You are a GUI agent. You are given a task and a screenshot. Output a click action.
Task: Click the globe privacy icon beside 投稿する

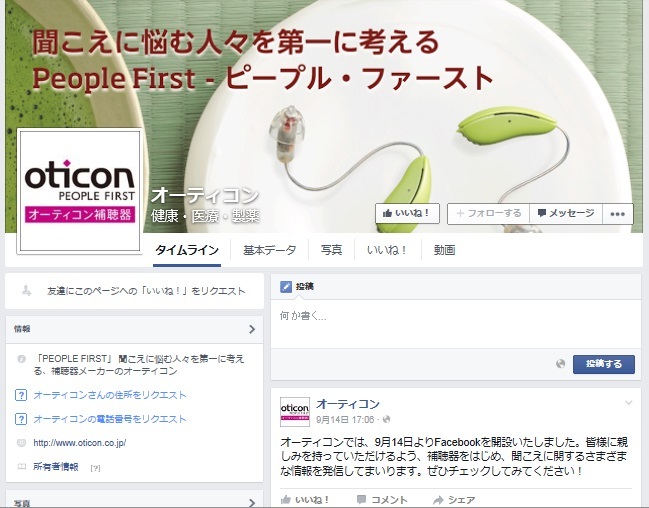click(560, 364)
